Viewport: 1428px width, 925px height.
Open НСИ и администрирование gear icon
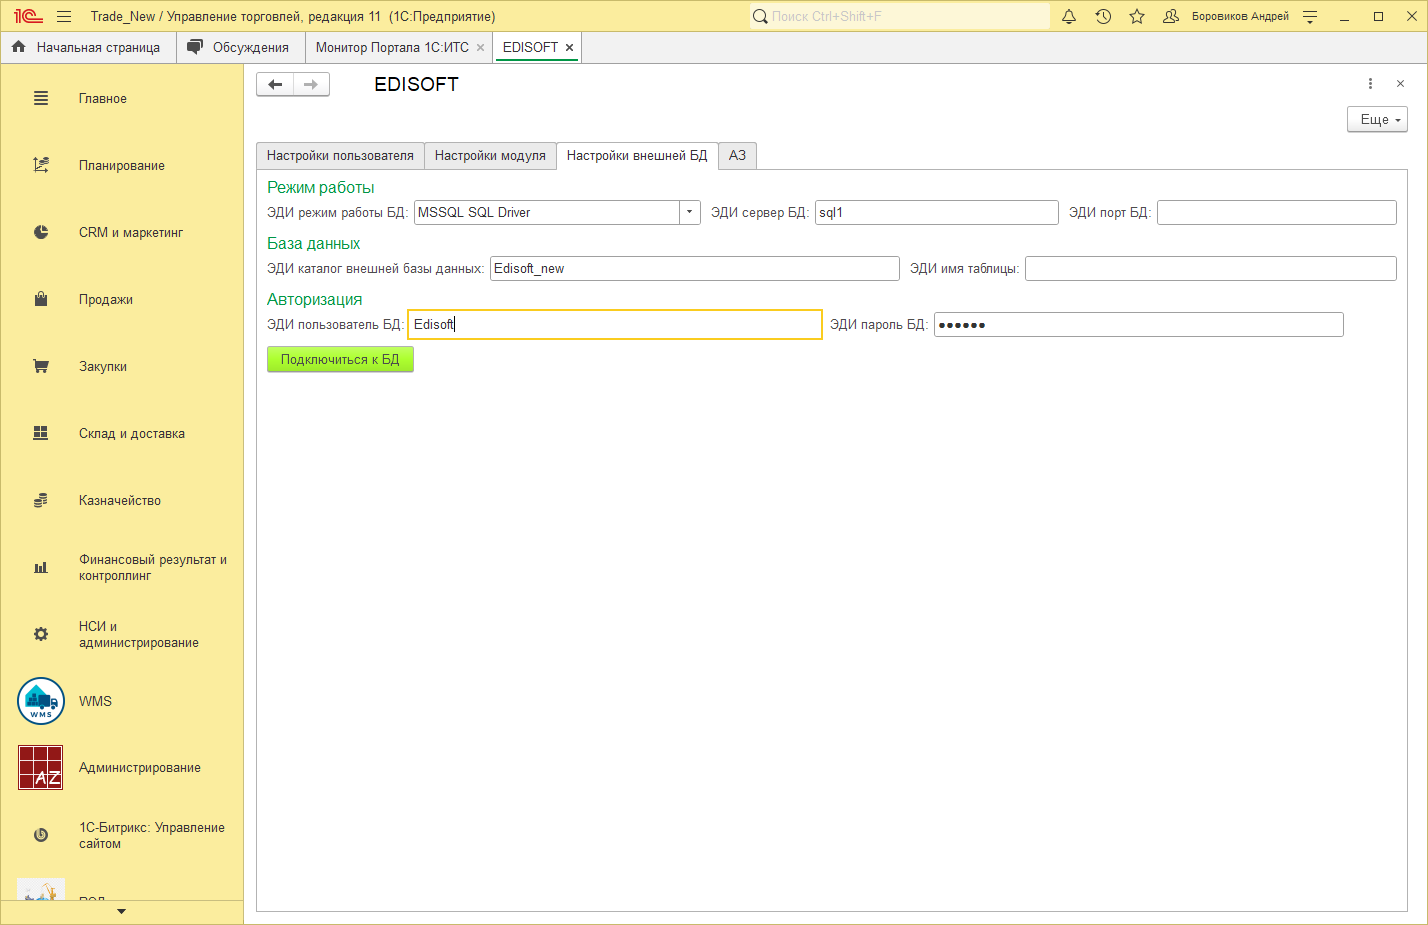tap(41, 634)
